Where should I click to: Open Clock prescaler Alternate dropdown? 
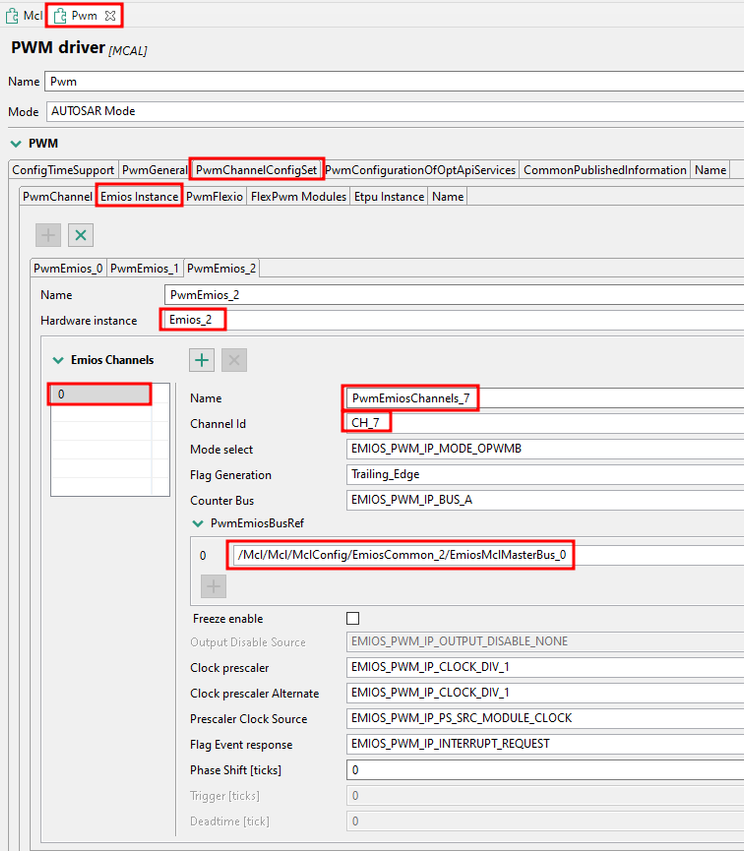pos(545,693)
